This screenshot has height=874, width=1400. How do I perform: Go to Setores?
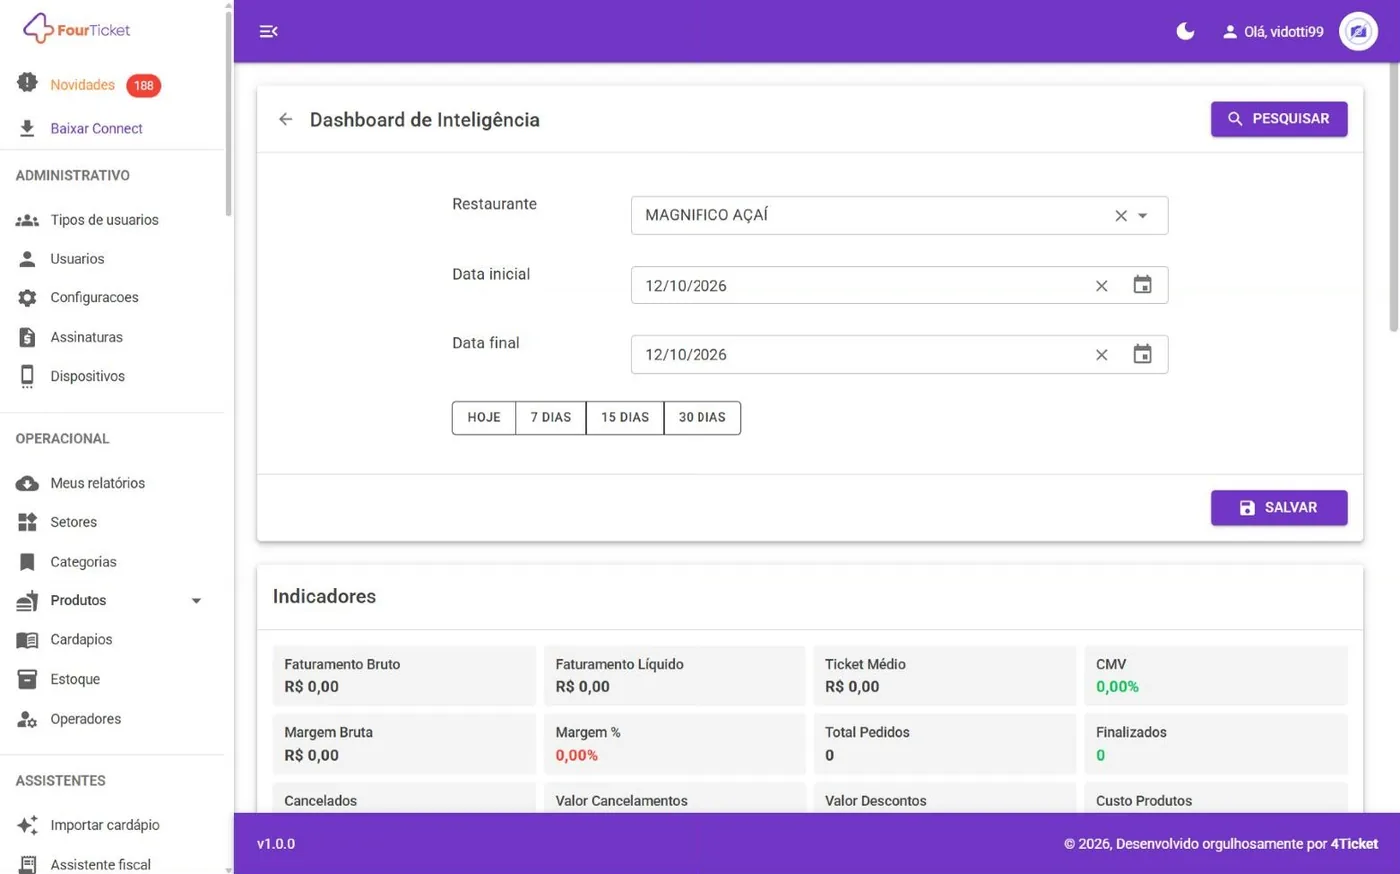(73, 522)
